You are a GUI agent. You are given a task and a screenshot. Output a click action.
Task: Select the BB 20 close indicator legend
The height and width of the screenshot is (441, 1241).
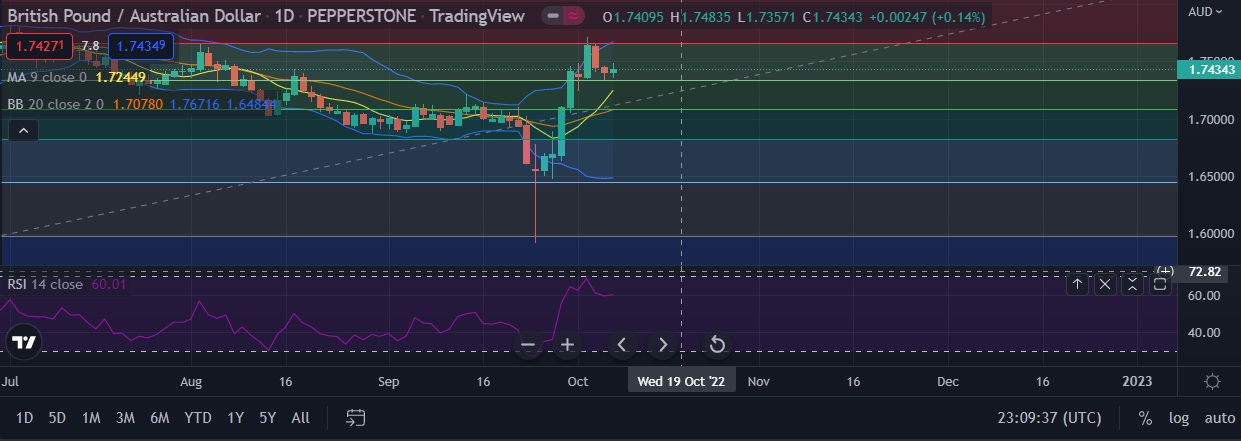pos(55,103)
